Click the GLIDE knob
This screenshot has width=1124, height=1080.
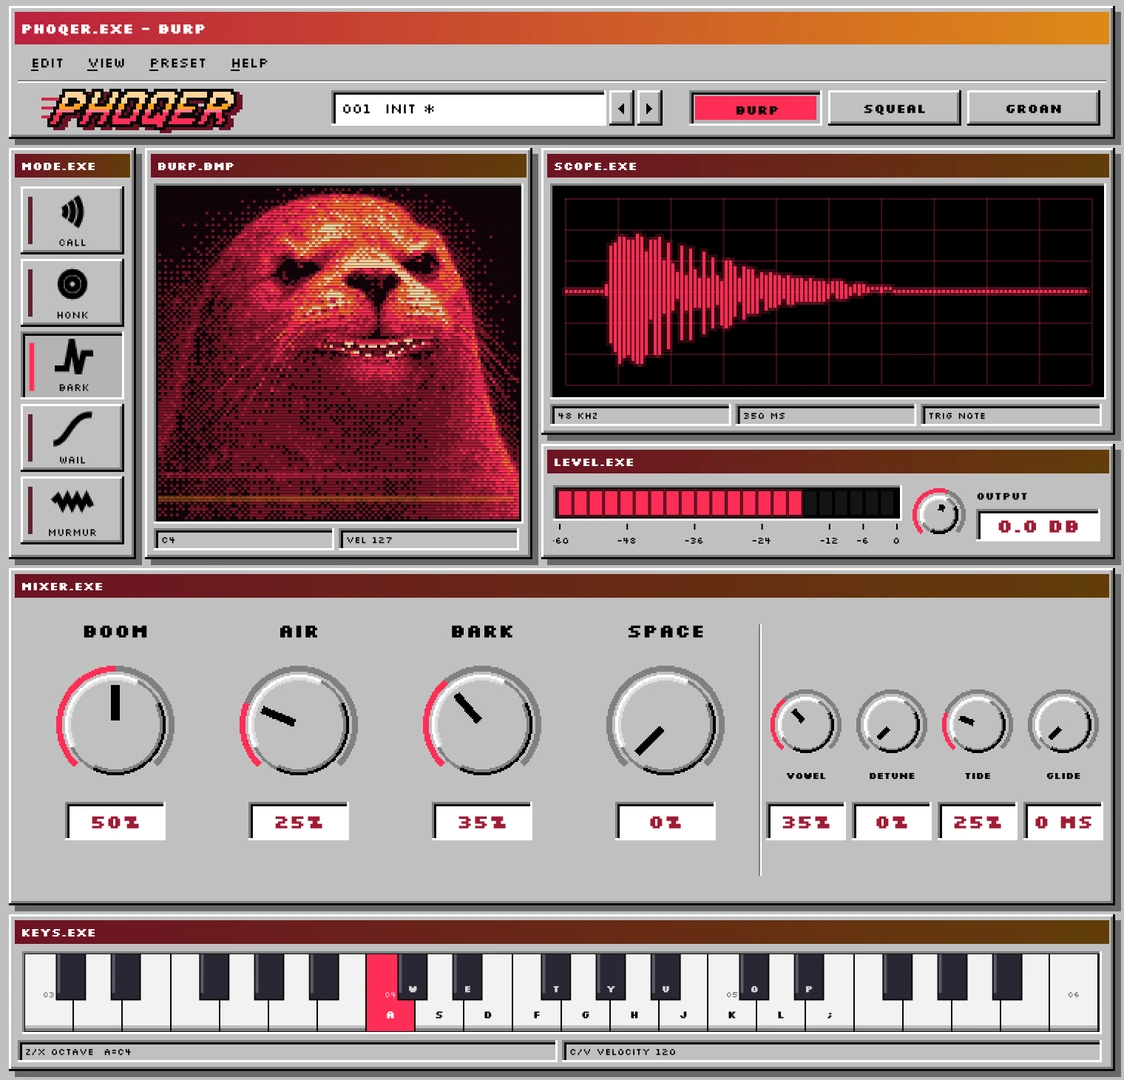(x=1063, y=722)
